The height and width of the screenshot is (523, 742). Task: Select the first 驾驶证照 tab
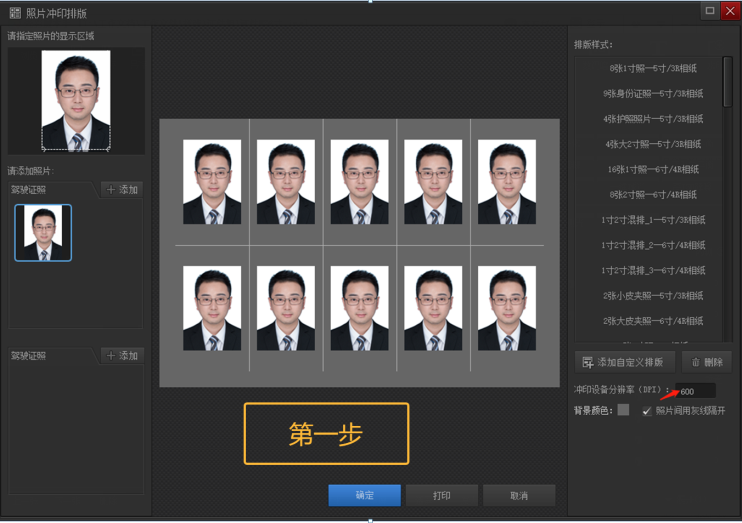tap(29, 190)
